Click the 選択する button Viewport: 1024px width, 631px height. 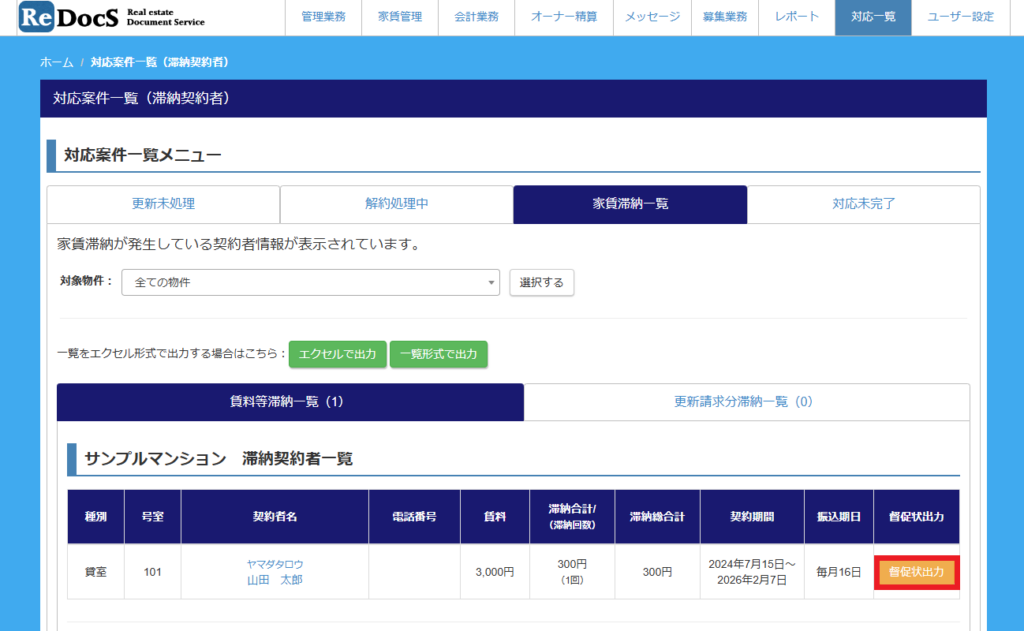click(x=541, y=282)
